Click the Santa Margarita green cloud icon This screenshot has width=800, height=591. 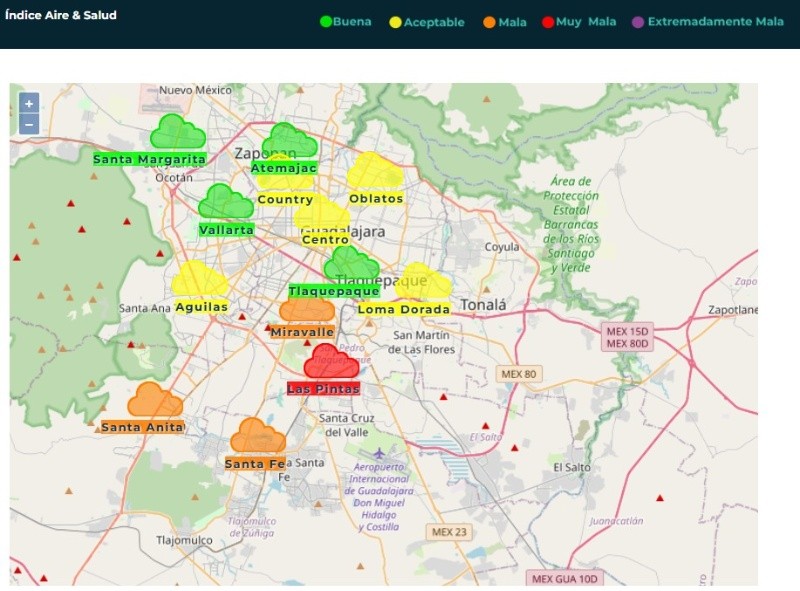[177, 132]
